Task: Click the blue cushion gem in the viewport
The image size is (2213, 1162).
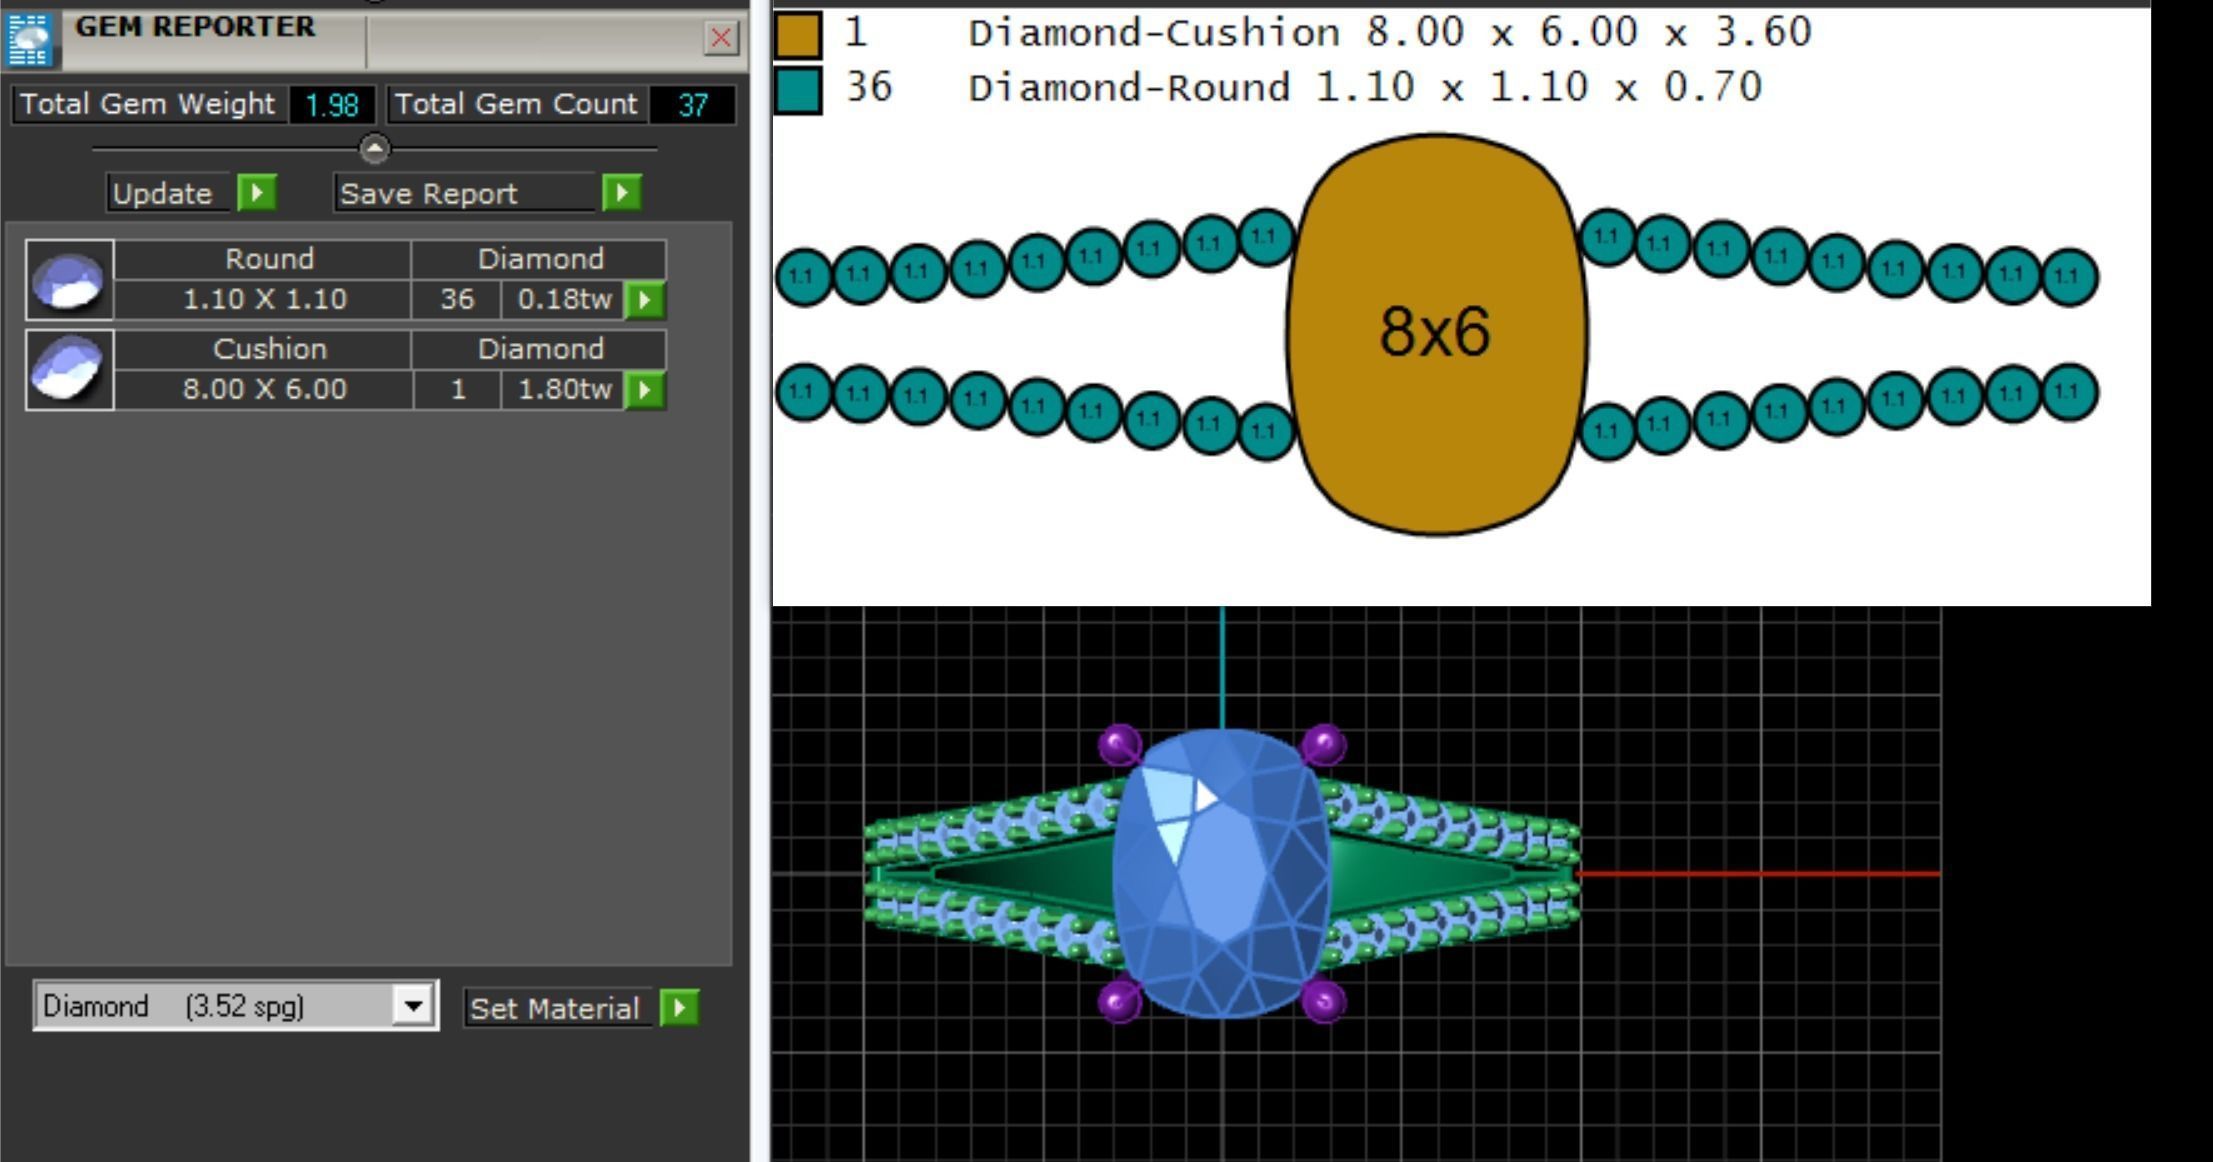Action: (x=1221, y=872)
